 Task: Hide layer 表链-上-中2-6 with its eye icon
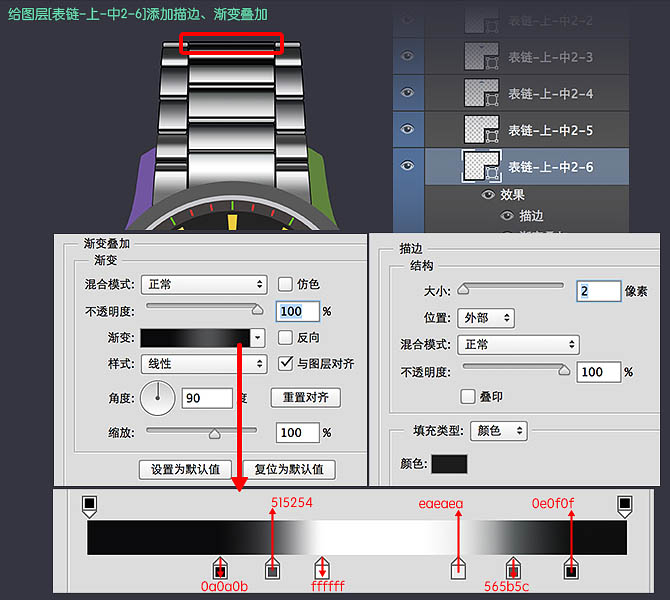tap(407, 166)
